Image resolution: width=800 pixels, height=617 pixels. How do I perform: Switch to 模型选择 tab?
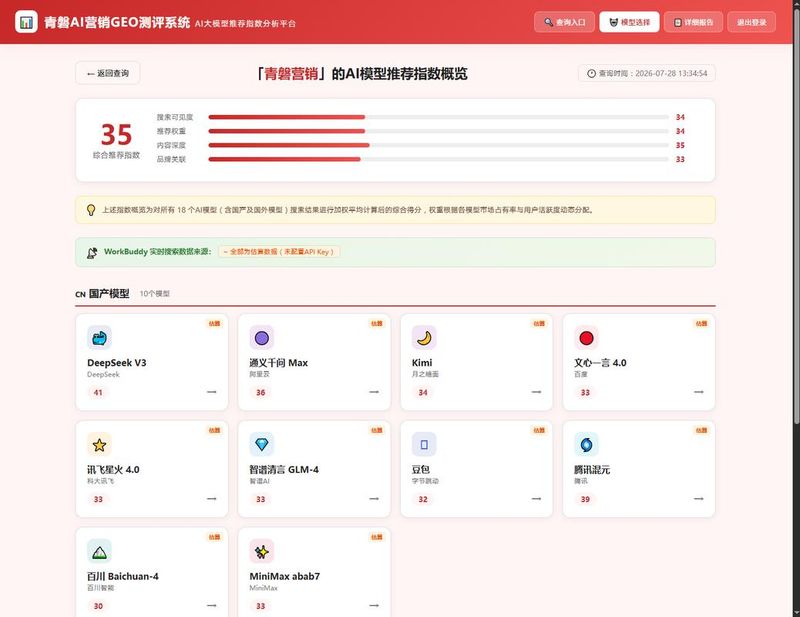click(x=629, y=22)
